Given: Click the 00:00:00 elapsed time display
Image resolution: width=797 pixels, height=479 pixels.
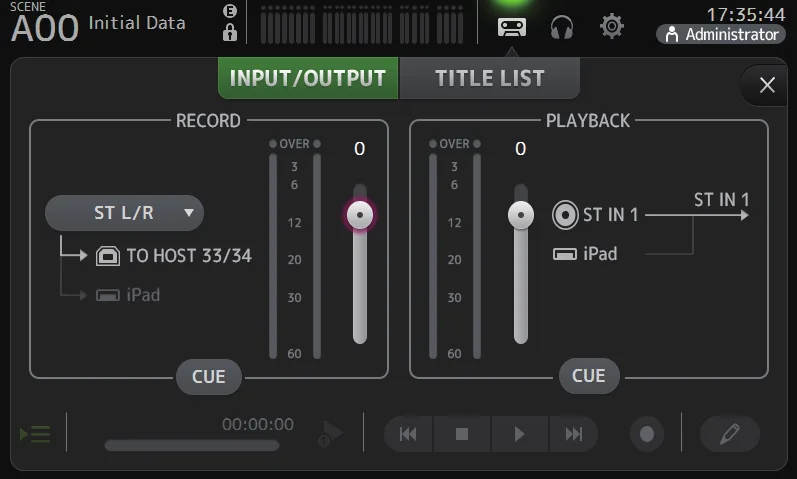Looking at the screenshot, I should [258, 424].
